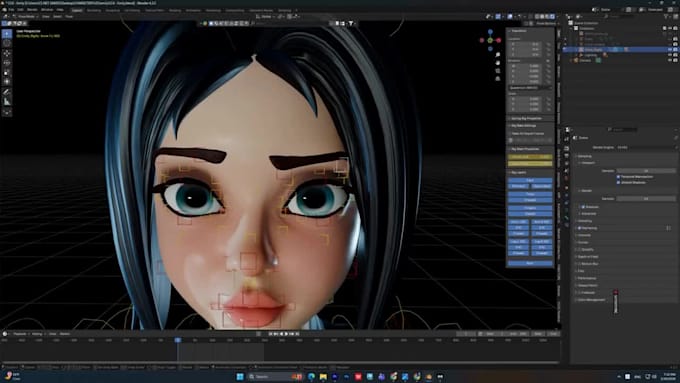Hide the selected rig row in outliner viewport
Image resolution: width=680 pixels, height=383 pixels.
[670, 49]
